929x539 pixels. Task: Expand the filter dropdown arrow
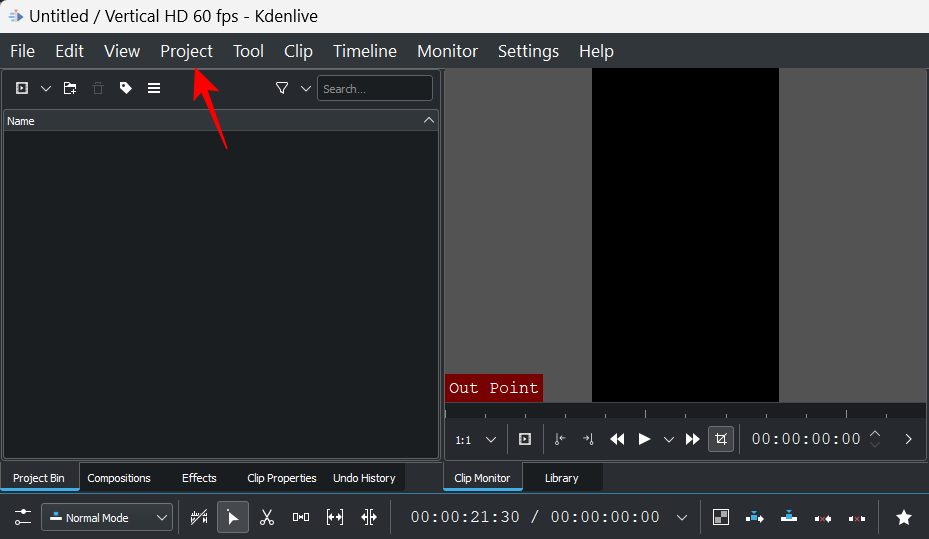tap(306, 89)
